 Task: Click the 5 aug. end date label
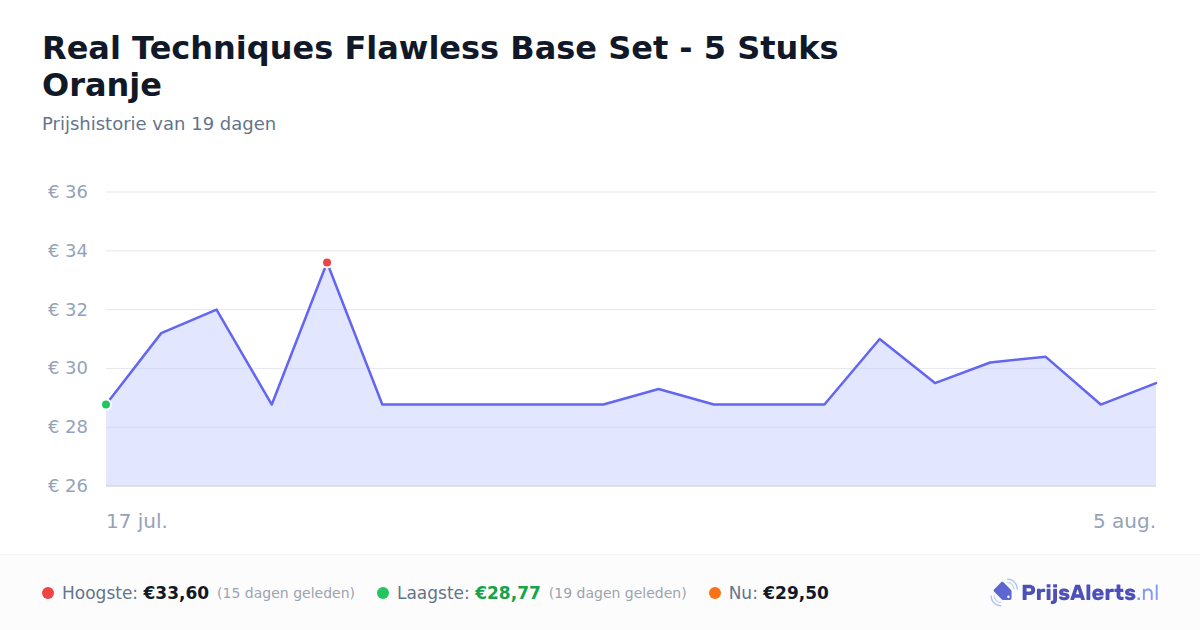(1124, 522)
